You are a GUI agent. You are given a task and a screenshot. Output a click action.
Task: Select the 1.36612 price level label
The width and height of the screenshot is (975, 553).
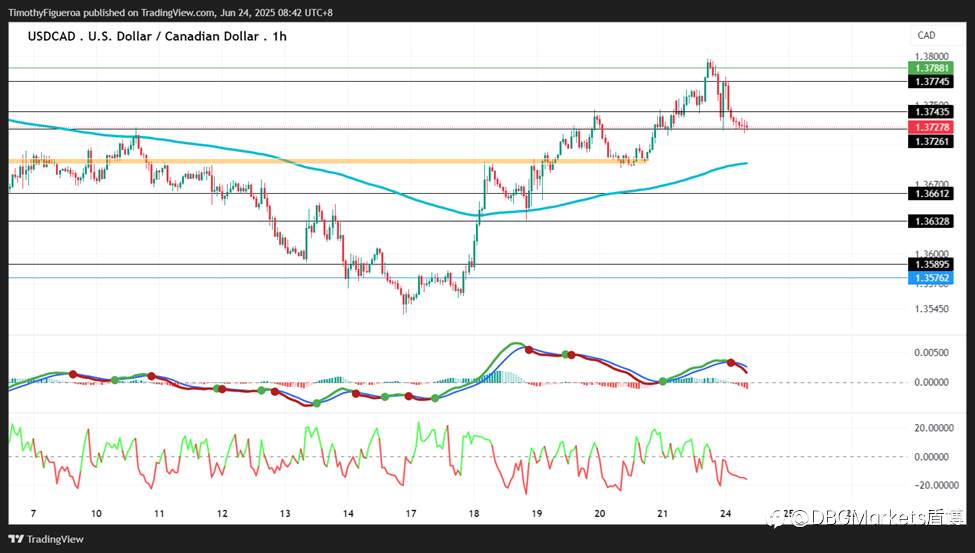tap(931, 193)
